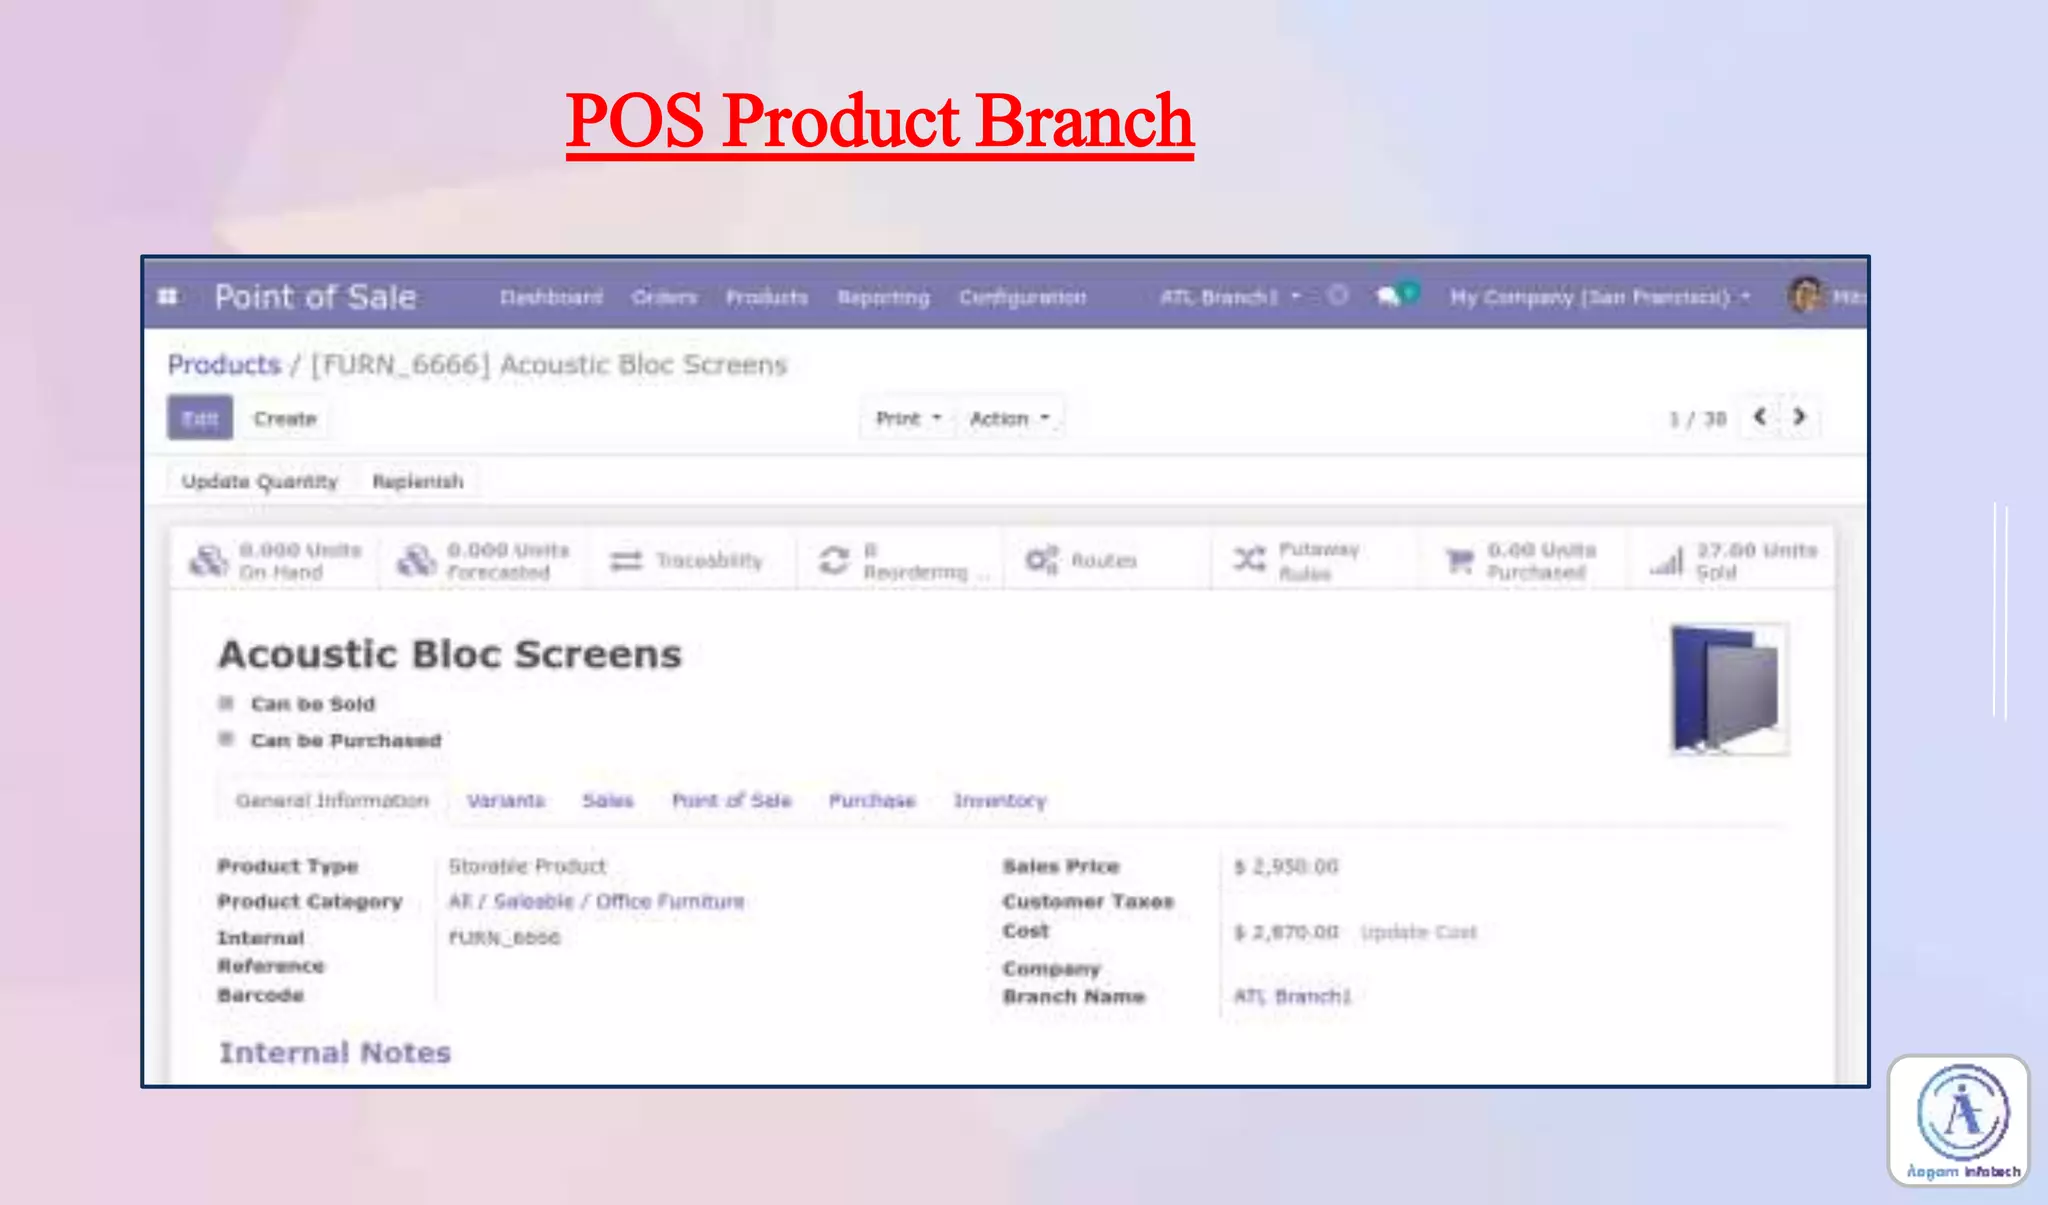This screenshot has height=1205, width=2048.
Task: Open the Products menu
Action: coord(766,297)
